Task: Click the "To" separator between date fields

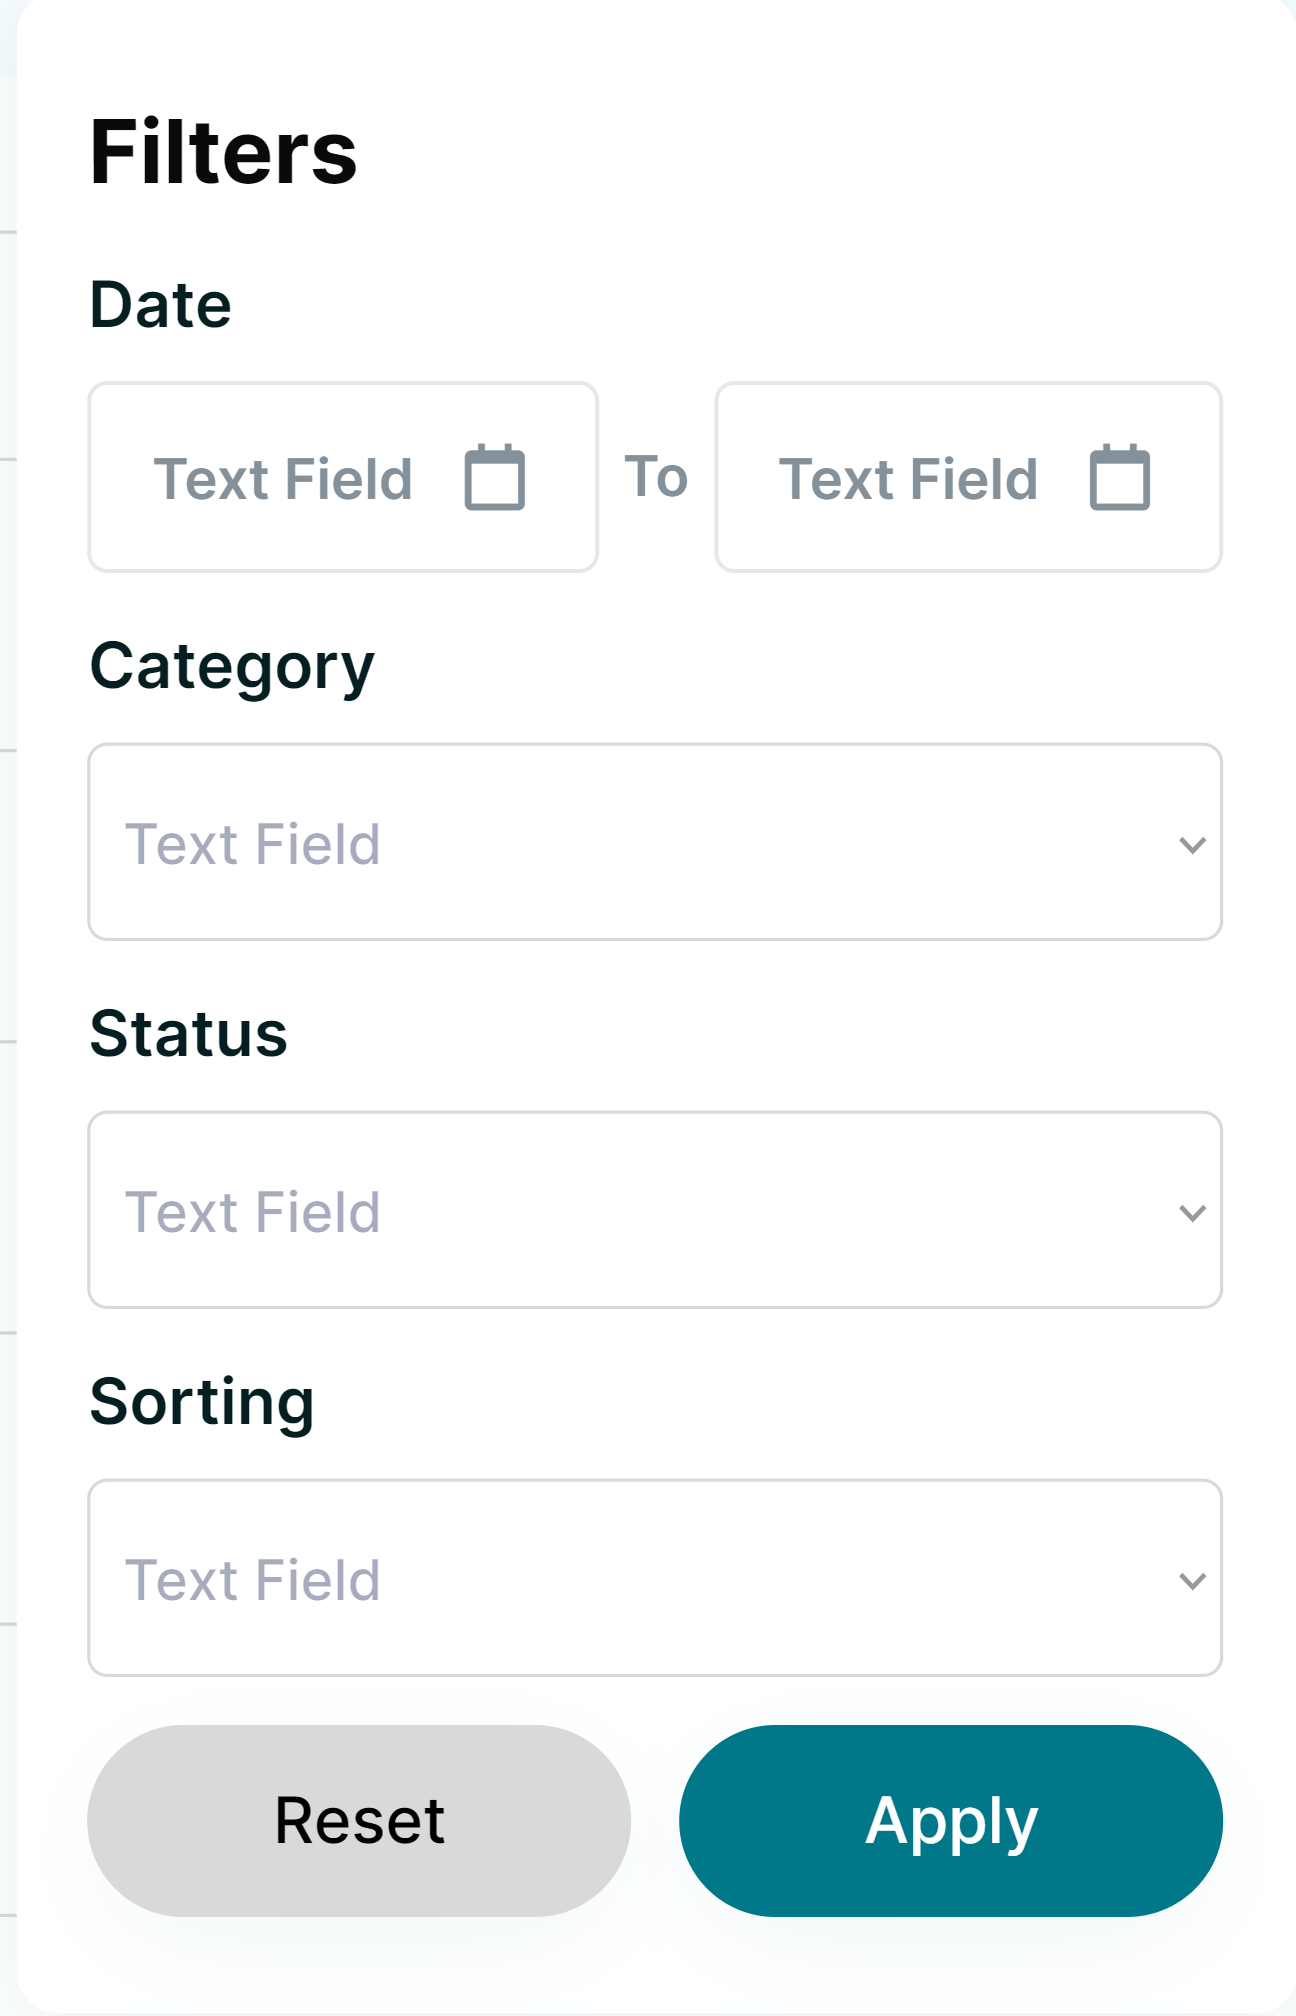Action: pos(656,476)
